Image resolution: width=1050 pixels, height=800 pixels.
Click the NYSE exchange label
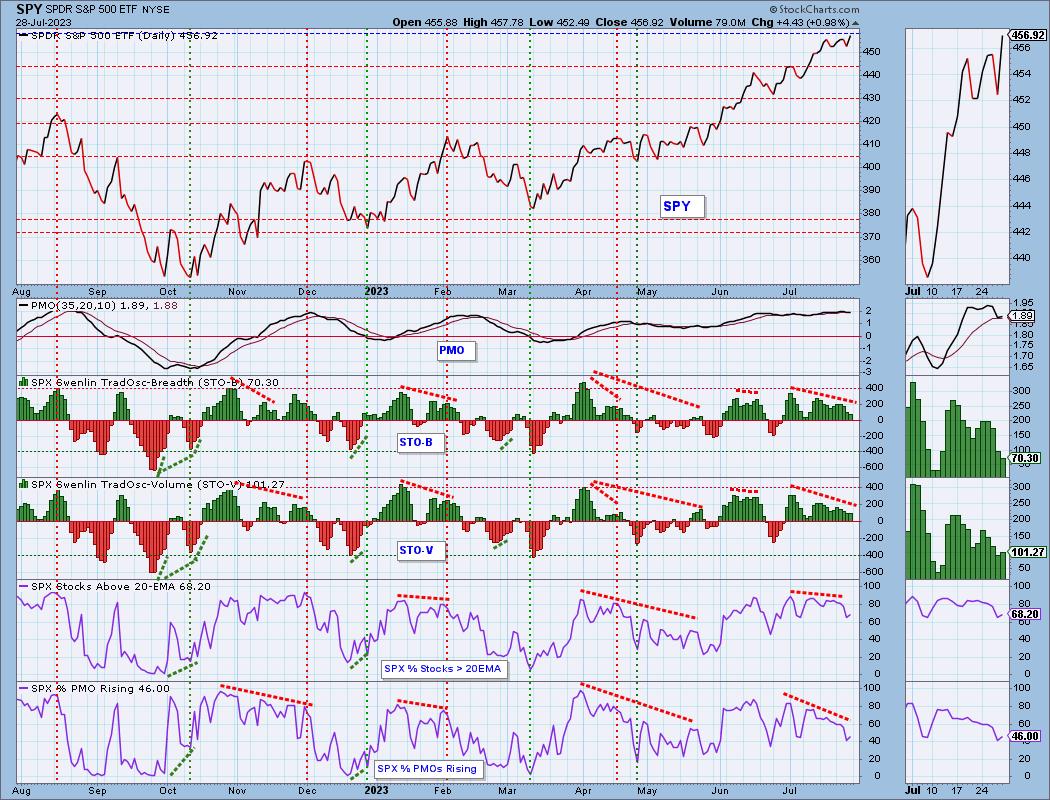click(155, 10)
